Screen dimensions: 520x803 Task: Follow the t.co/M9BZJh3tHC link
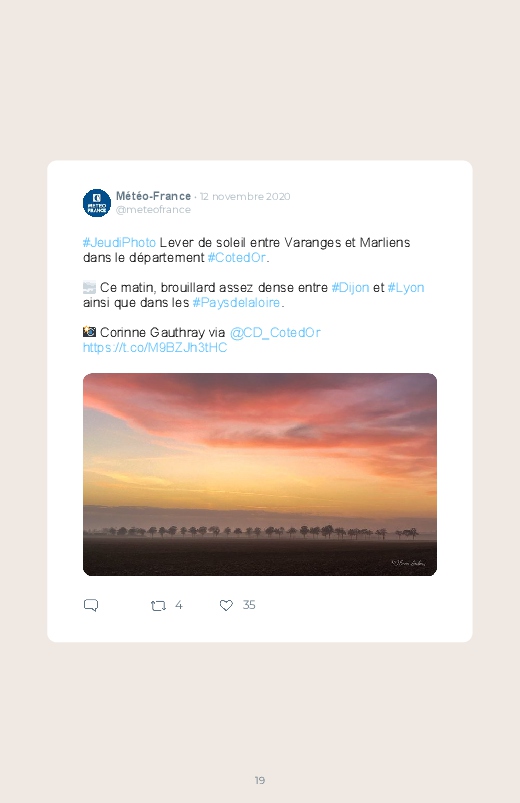tap(155, 347)
